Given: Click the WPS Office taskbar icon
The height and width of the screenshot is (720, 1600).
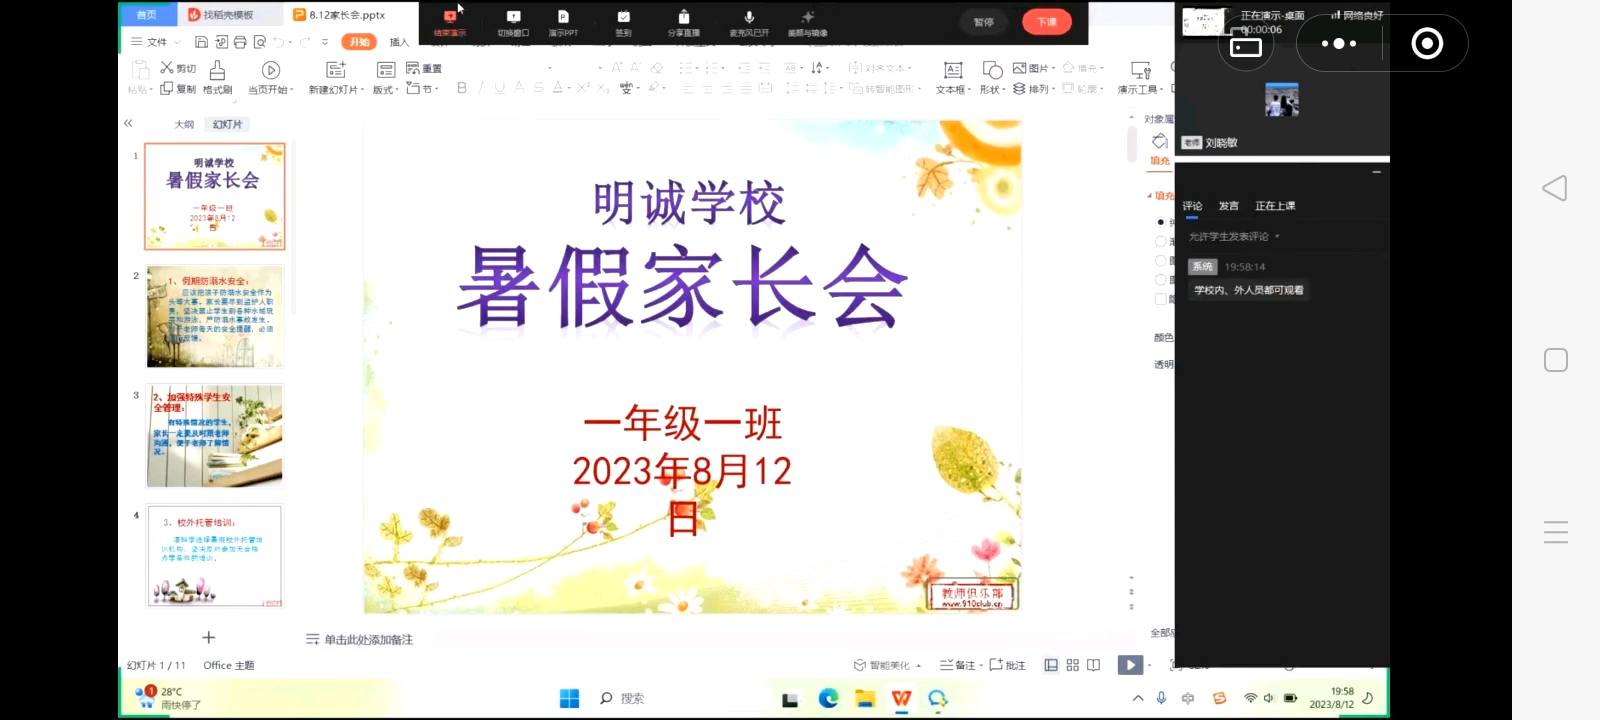Looking at the screenshot, I should pos(901,698).
